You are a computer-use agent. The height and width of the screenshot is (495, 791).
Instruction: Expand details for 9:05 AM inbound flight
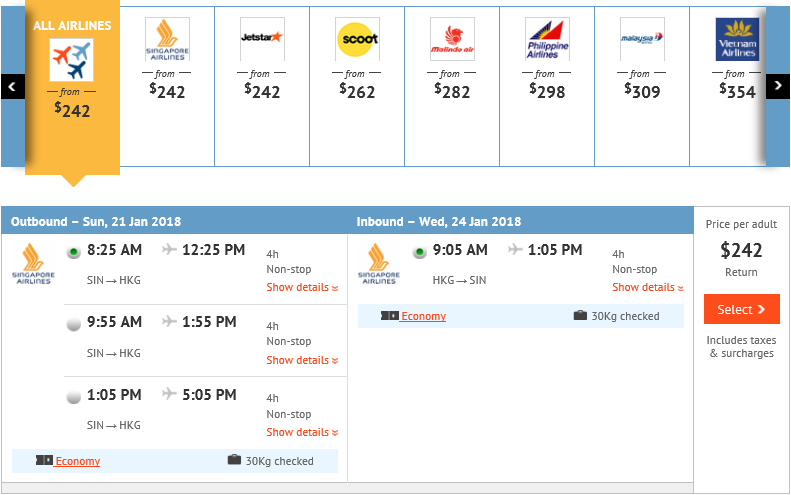tap(648, 288)
